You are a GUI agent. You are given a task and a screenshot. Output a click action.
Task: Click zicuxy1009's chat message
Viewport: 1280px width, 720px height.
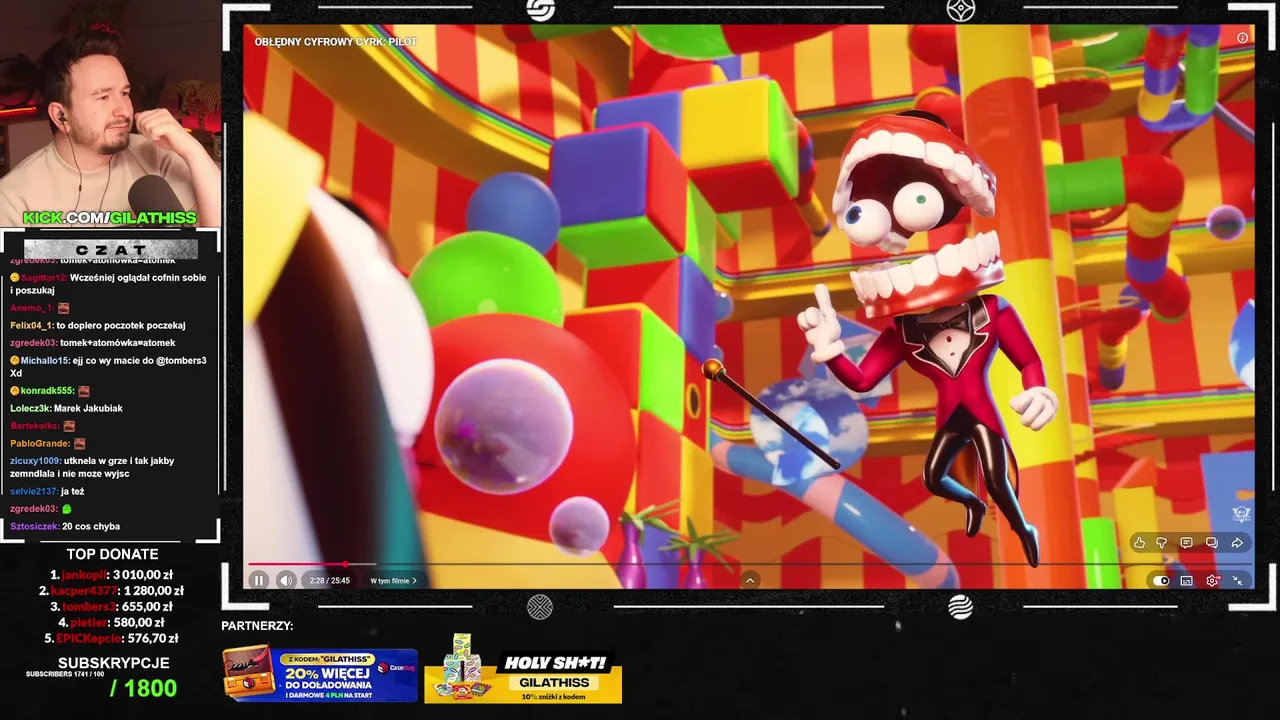click(x=92, y=467)
